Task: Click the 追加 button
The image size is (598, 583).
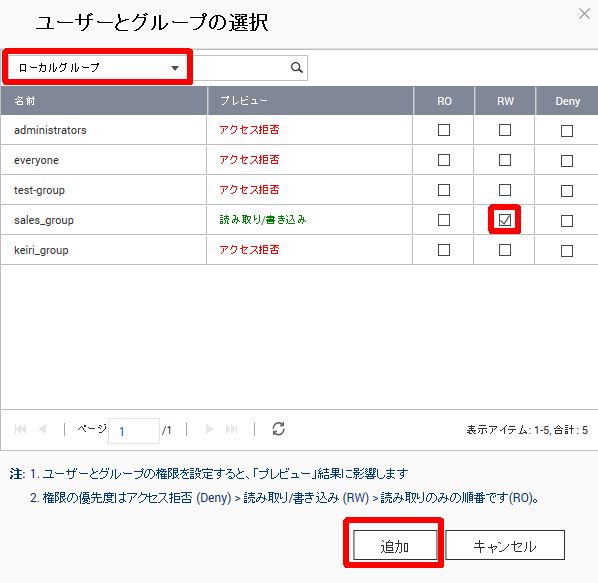Action: point(395,545)
